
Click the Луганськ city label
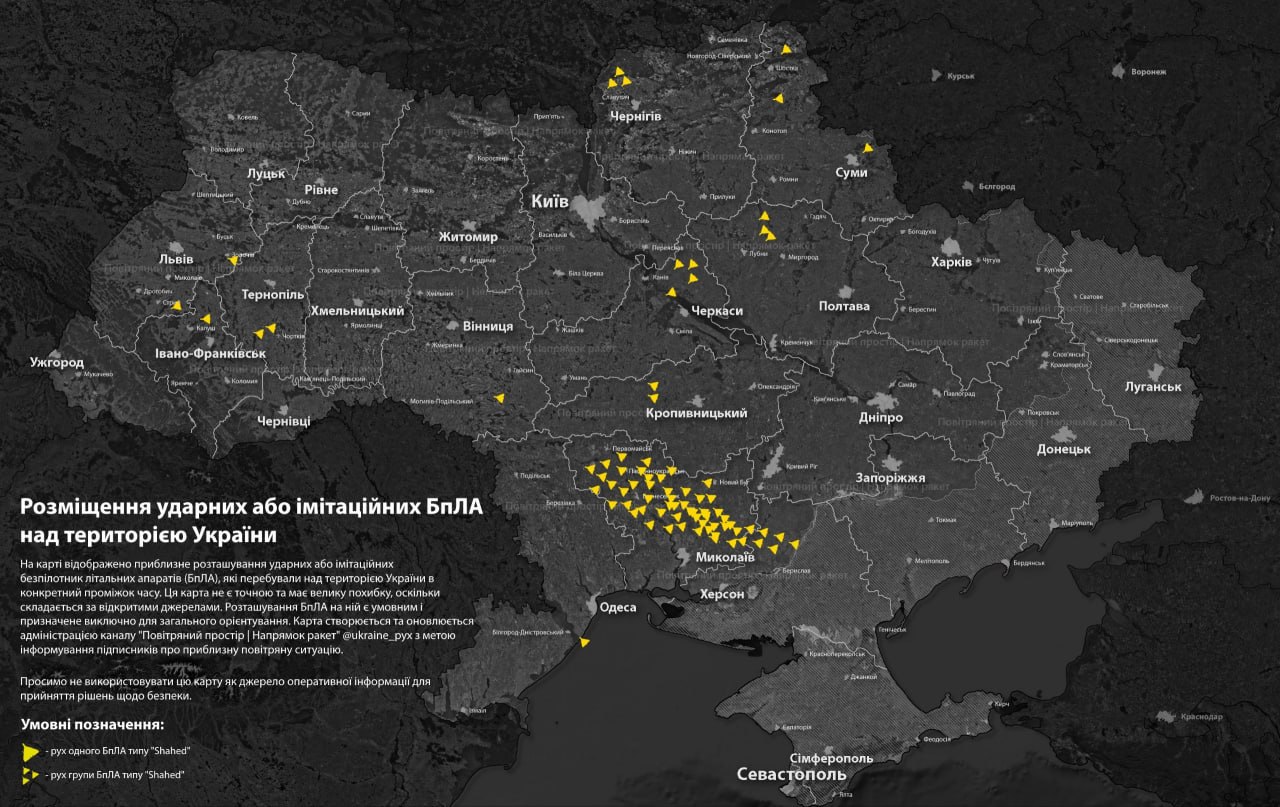tap(1153, 387)
